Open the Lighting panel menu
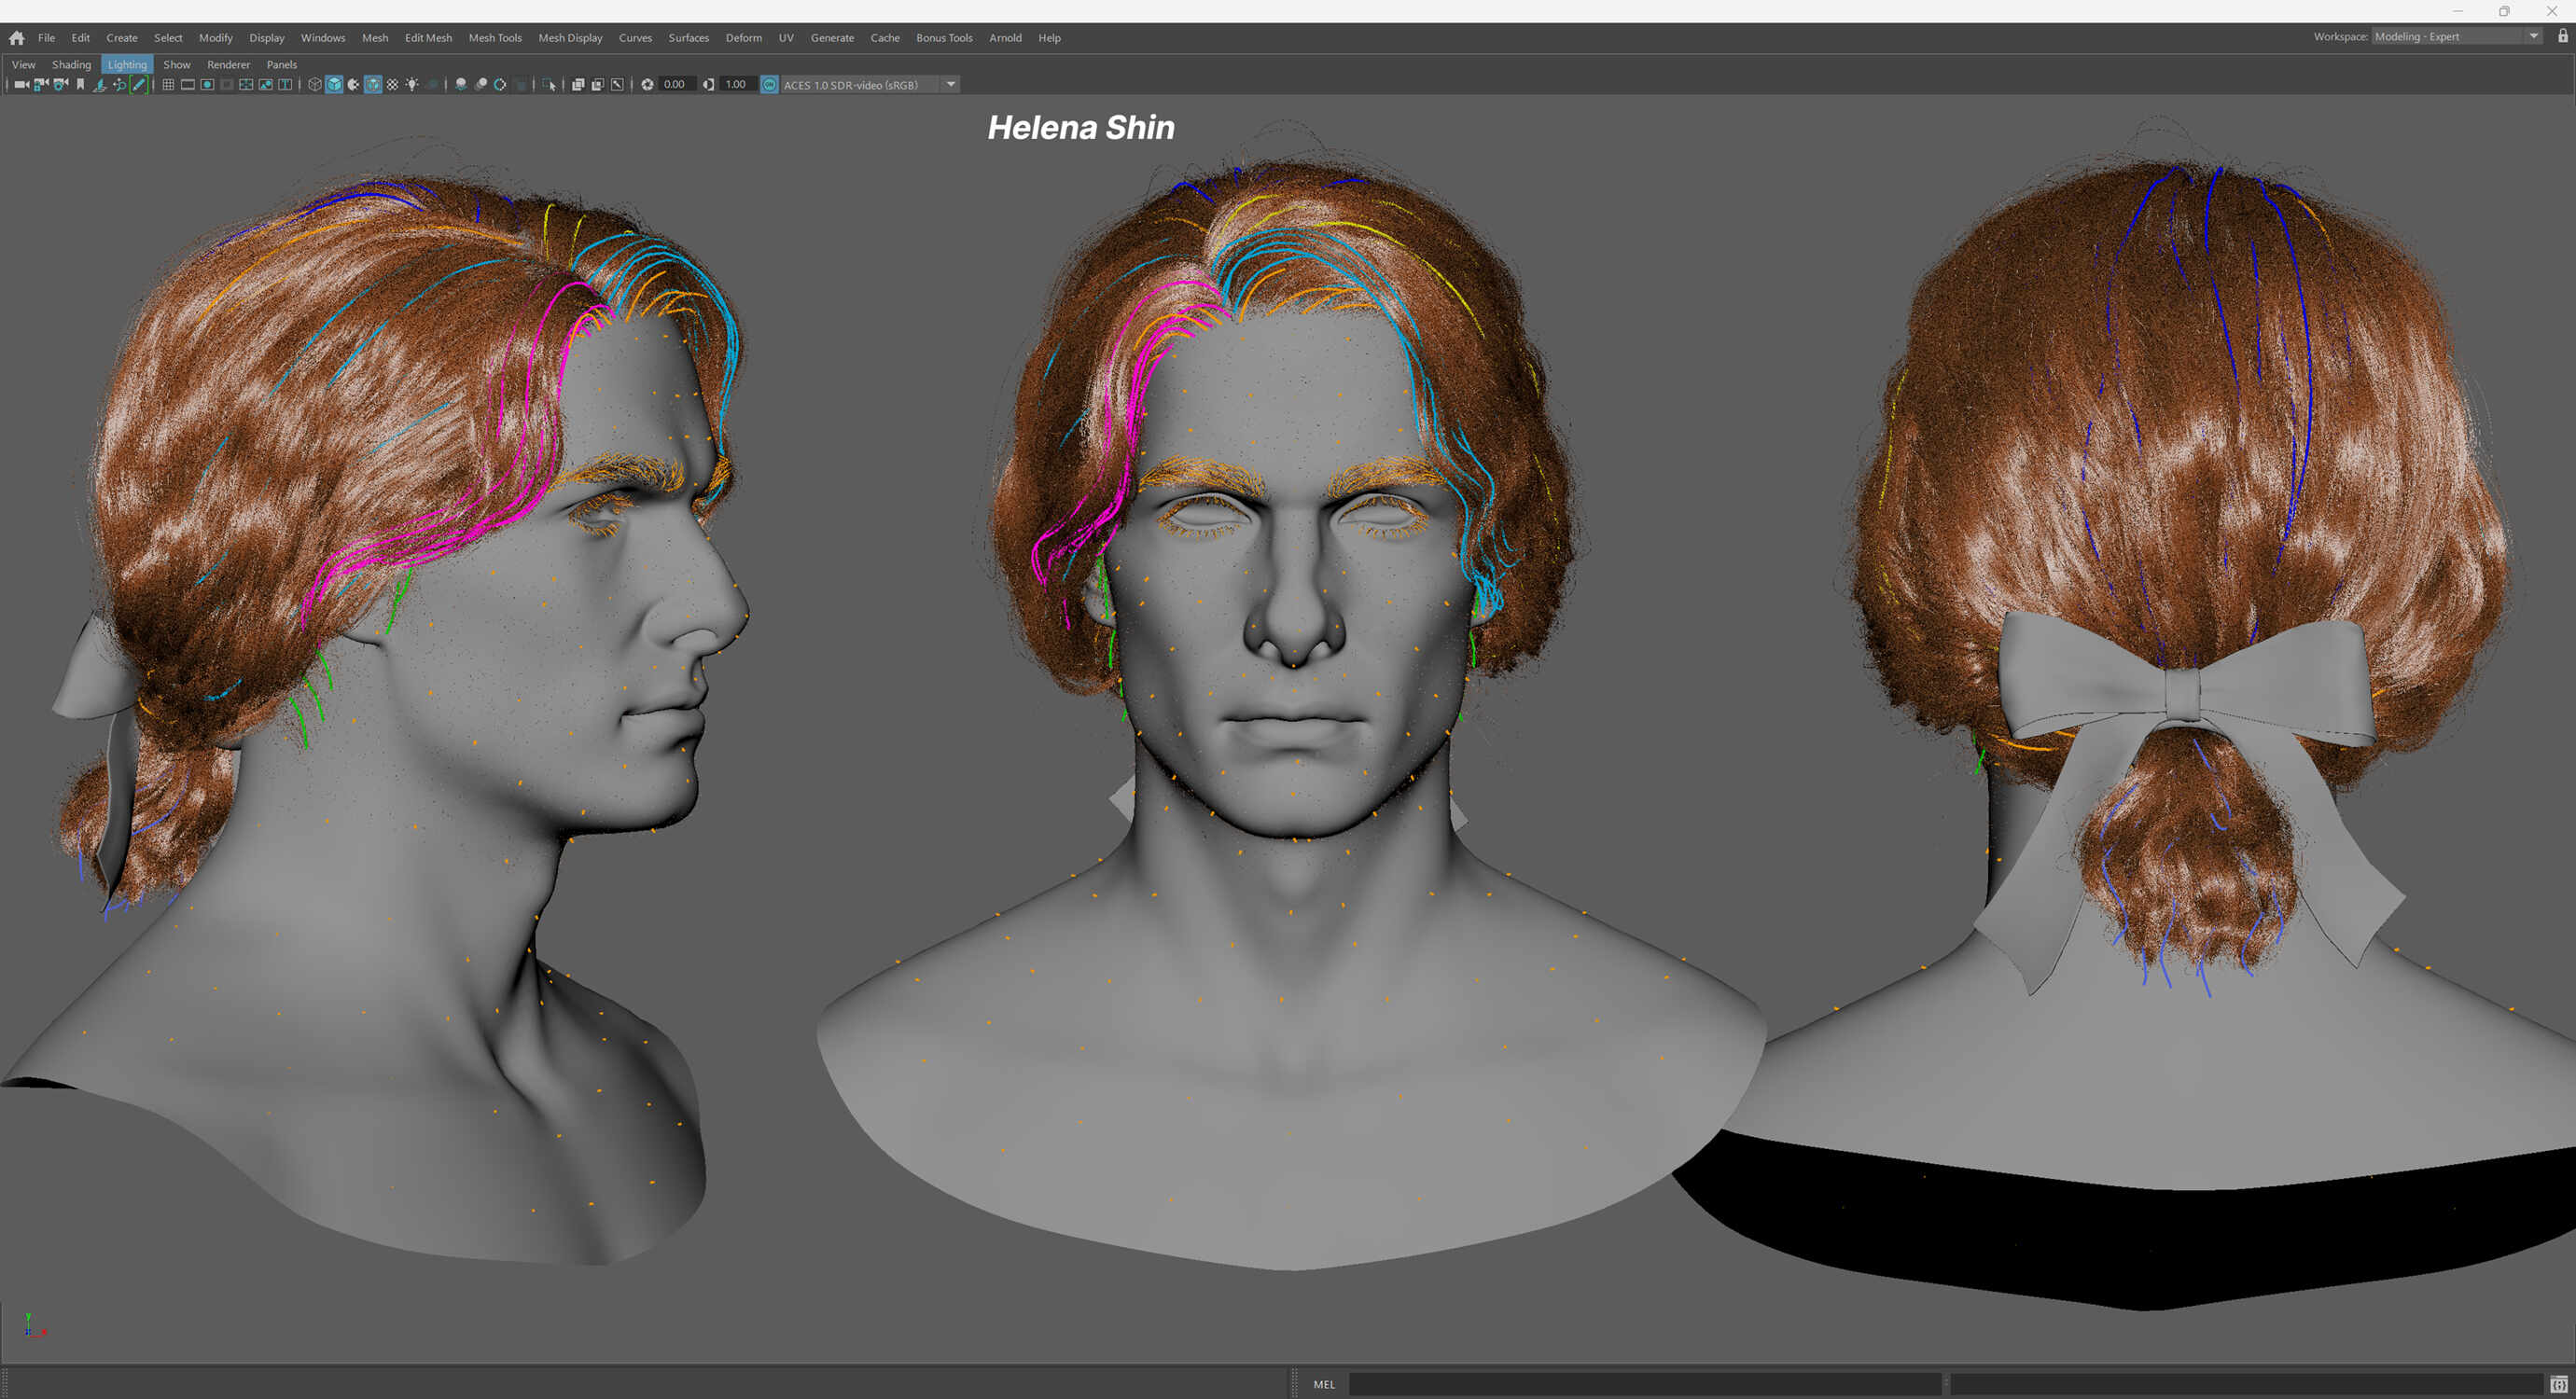2576x1399 pixels. [127, 65]
